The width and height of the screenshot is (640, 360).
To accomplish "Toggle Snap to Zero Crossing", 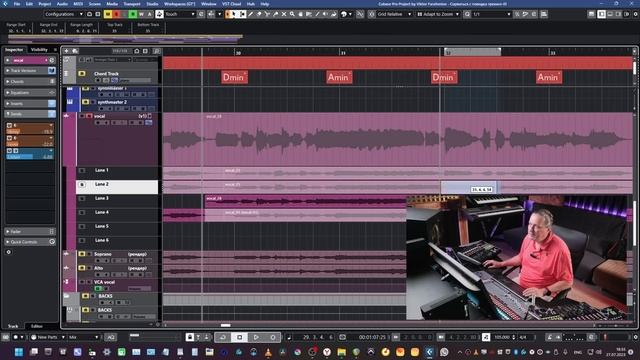I will click(x=360, y=14).
